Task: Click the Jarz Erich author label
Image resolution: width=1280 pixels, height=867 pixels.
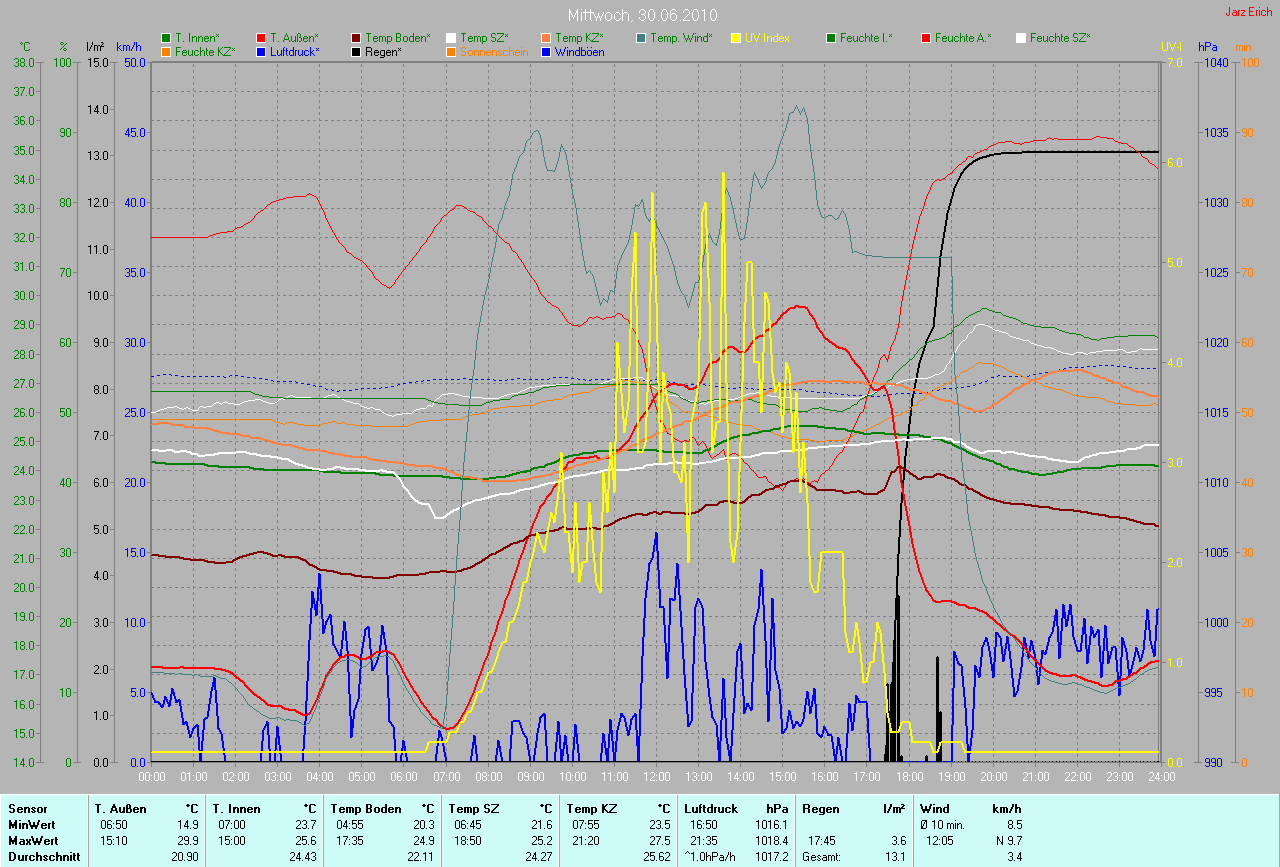Action: (x=1247, y=12)
